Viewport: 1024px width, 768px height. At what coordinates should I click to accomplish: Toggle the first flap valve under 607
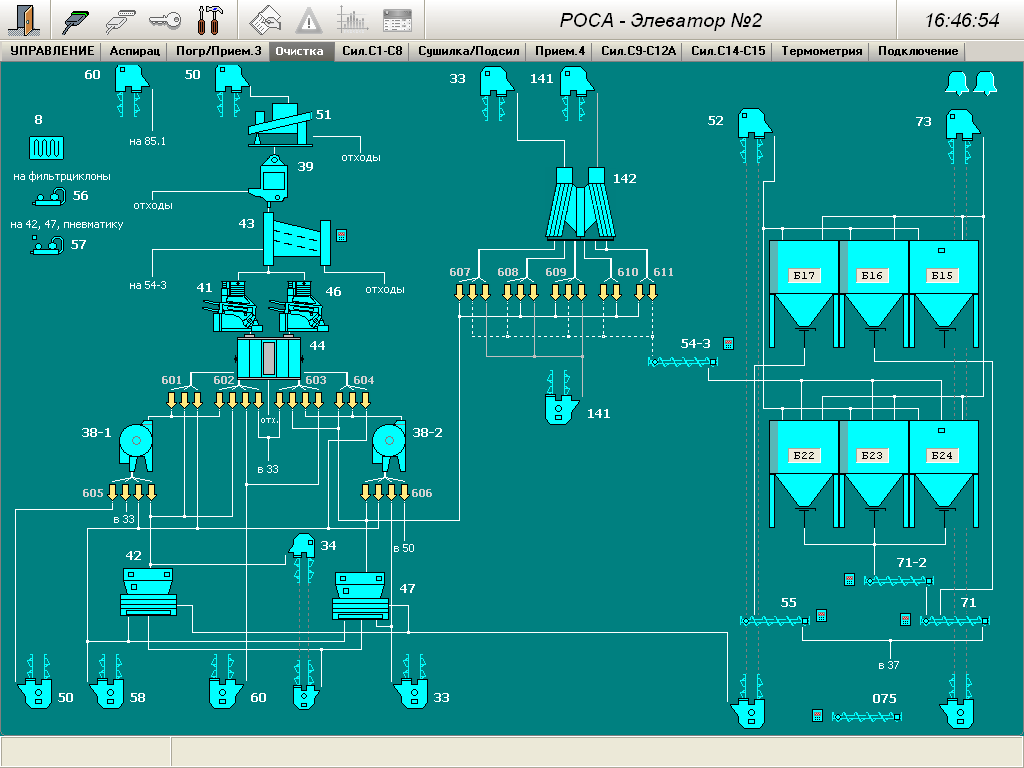tap(460, 291)
